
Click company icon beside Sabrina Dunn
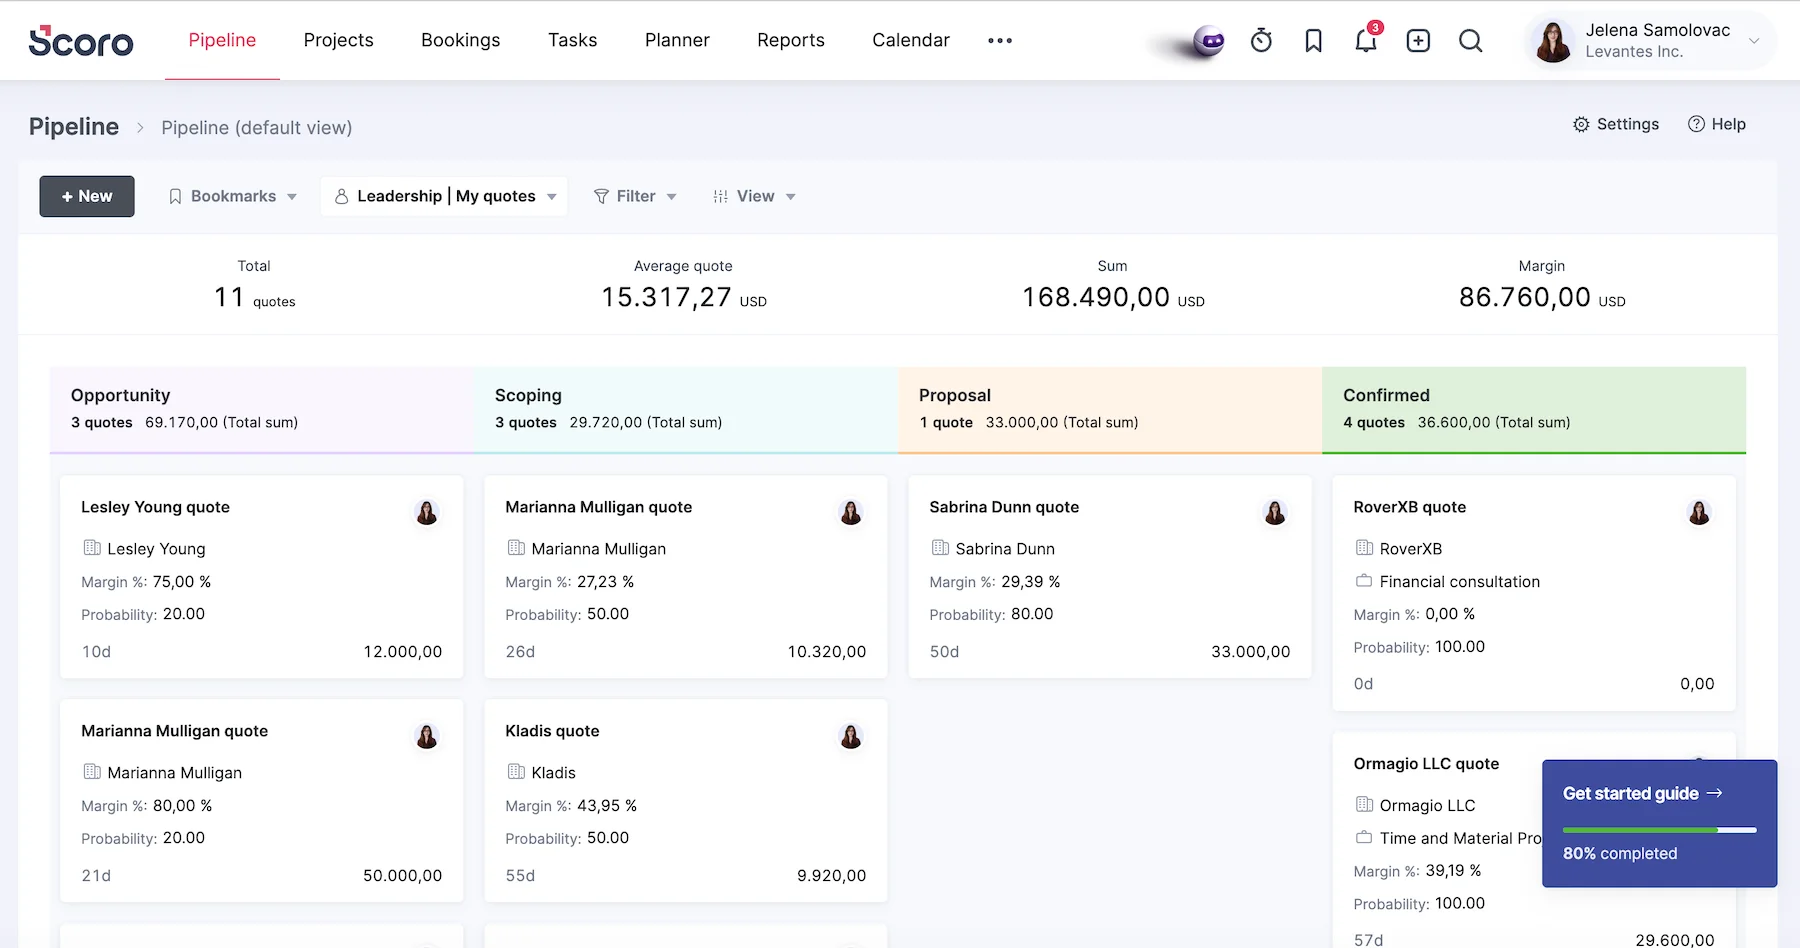pos(940,548)
